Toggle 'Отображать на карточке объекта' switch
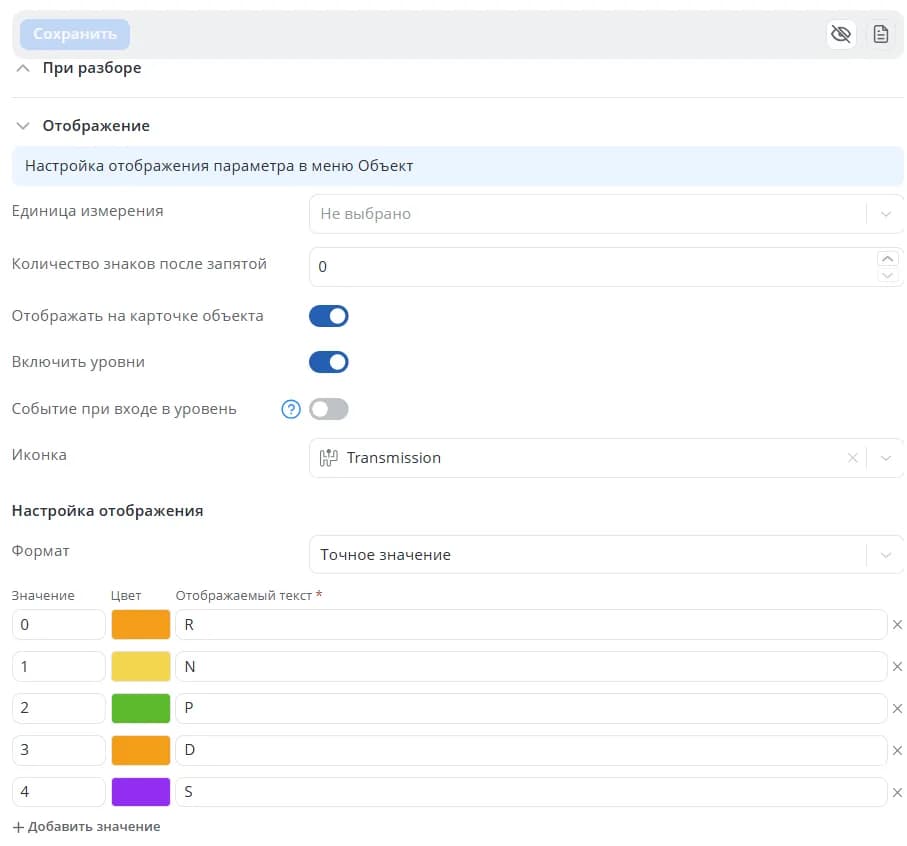907x846 pixels. [329, 316]
